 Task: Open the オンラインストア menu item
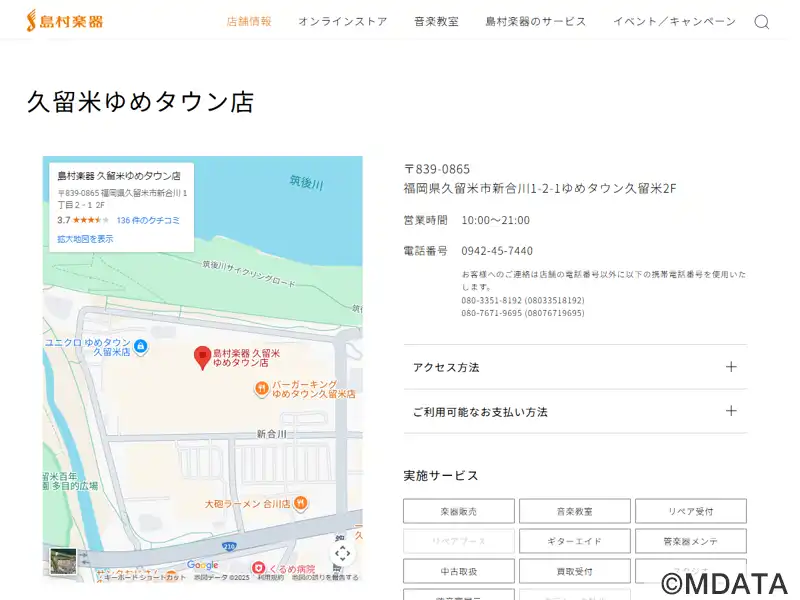[342, 22]
